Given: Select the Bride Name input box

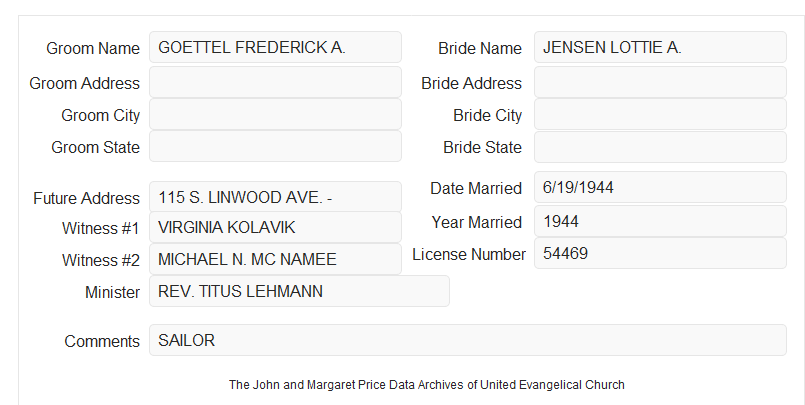Looking at the screenshot, I should (x=660, y=47).
